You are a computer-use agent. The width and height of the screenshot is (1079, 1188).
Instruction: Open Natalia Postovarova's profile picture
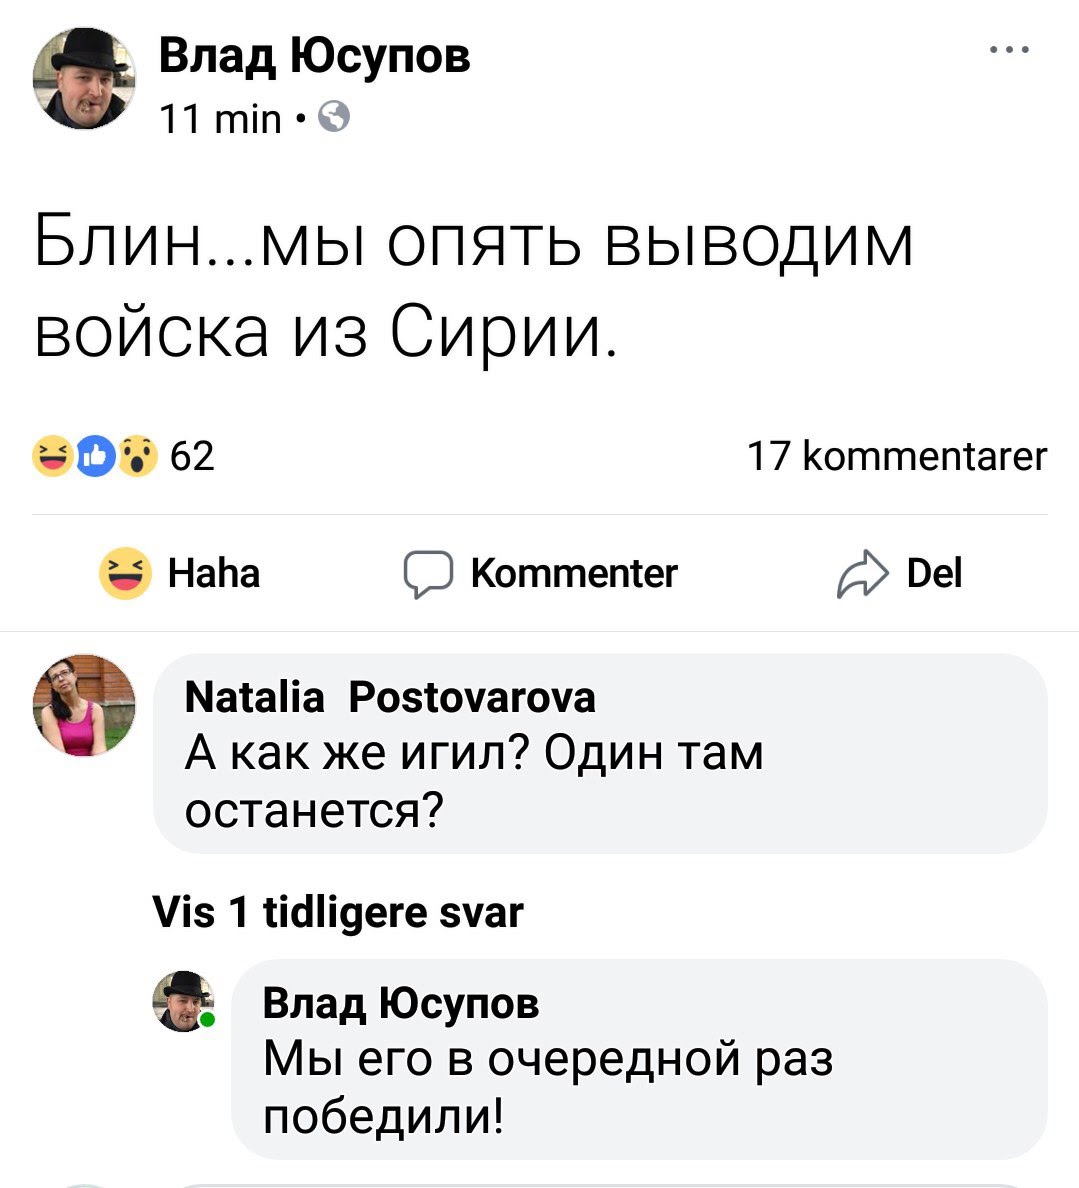tap(84, 705)
